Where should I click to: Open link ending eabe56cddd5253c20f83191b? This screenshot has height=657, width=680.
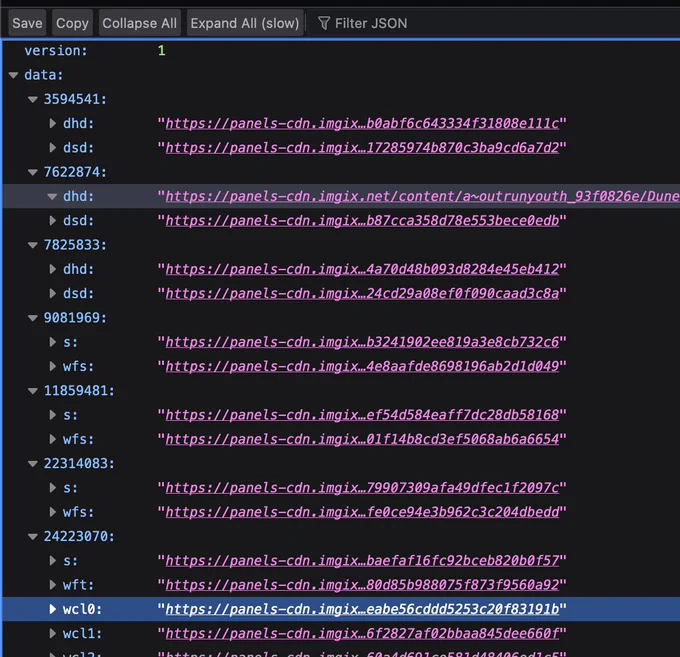(x=362, y=610)
